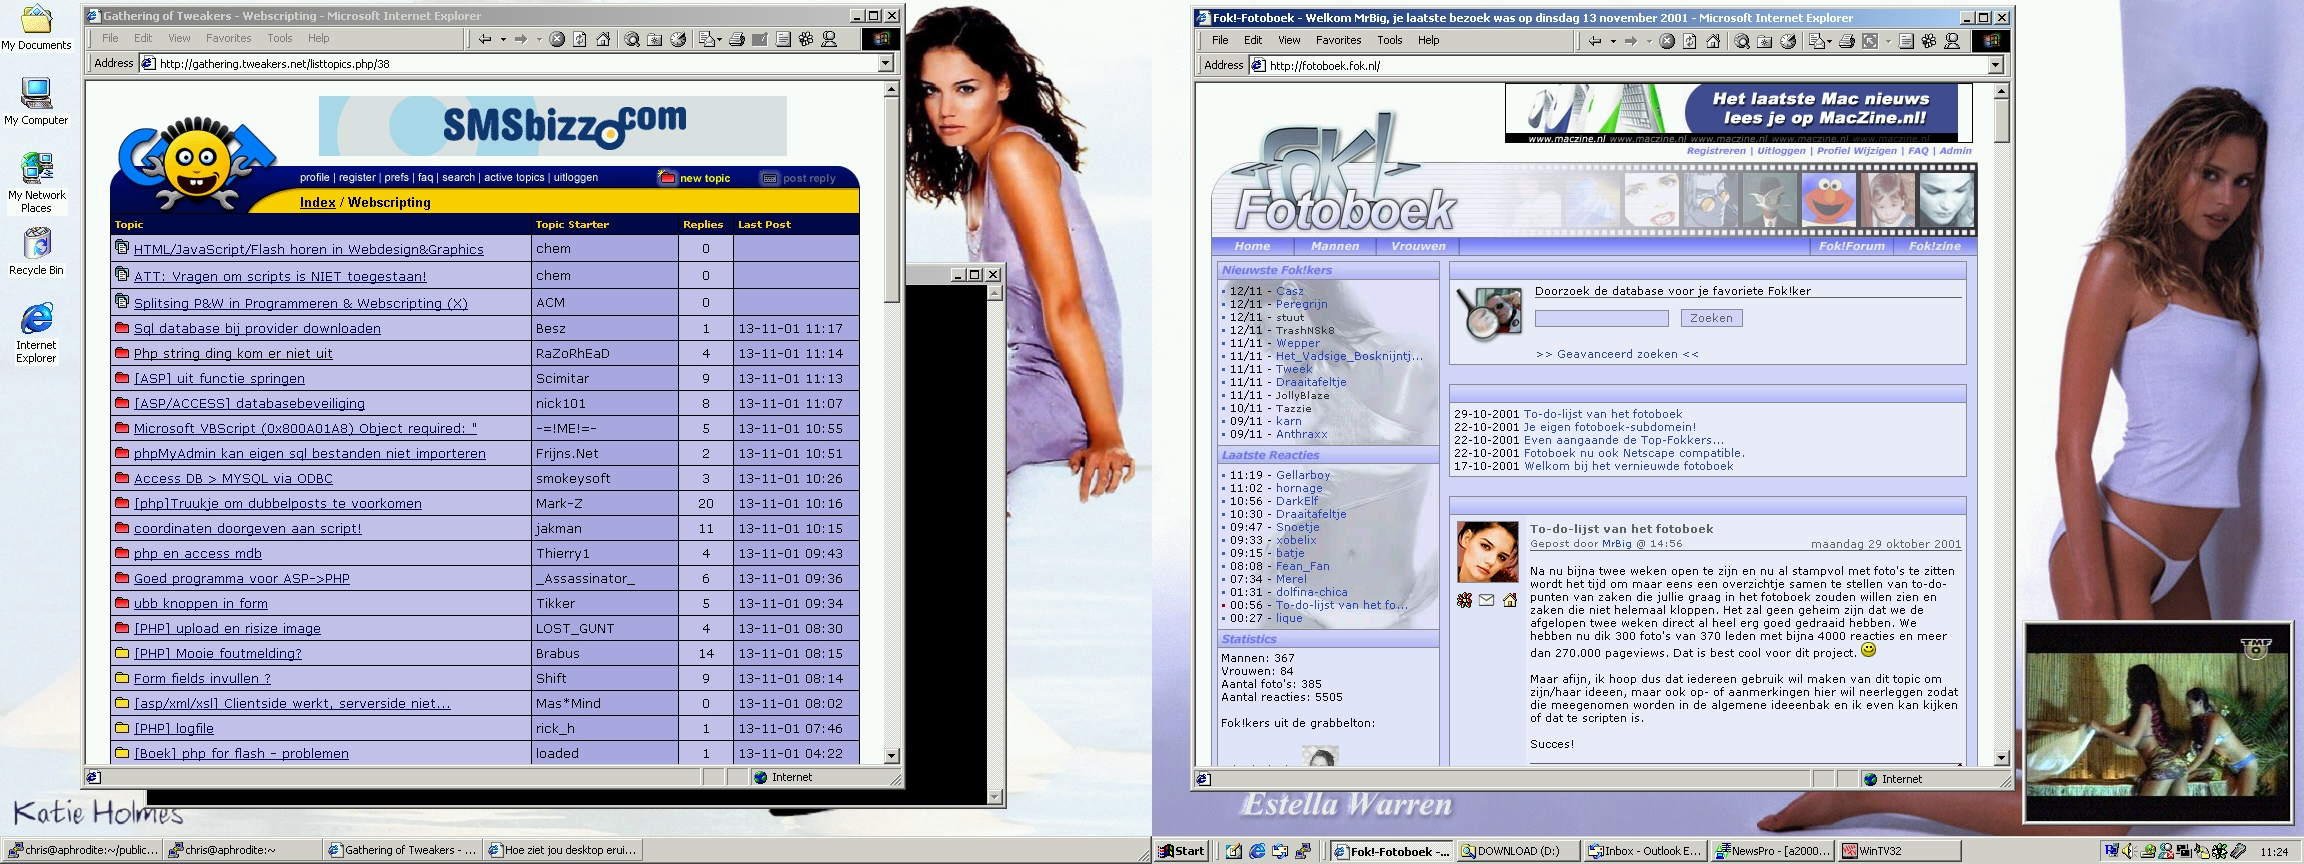Click SMSbizz.com banner advertisement
Screen dimensions: 2304x864
point(553,126)
